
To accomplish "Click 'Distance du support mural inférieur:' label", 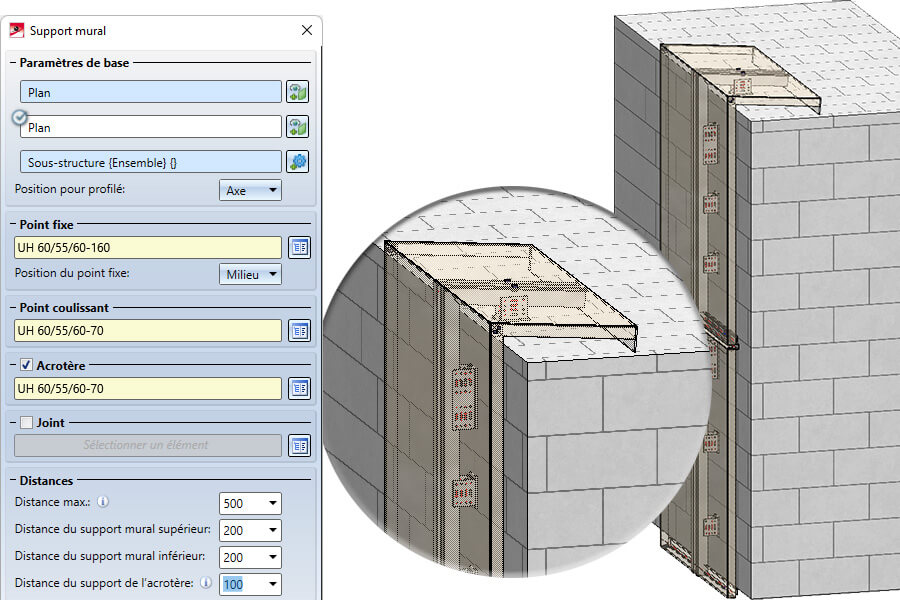I will pos(110,556).
